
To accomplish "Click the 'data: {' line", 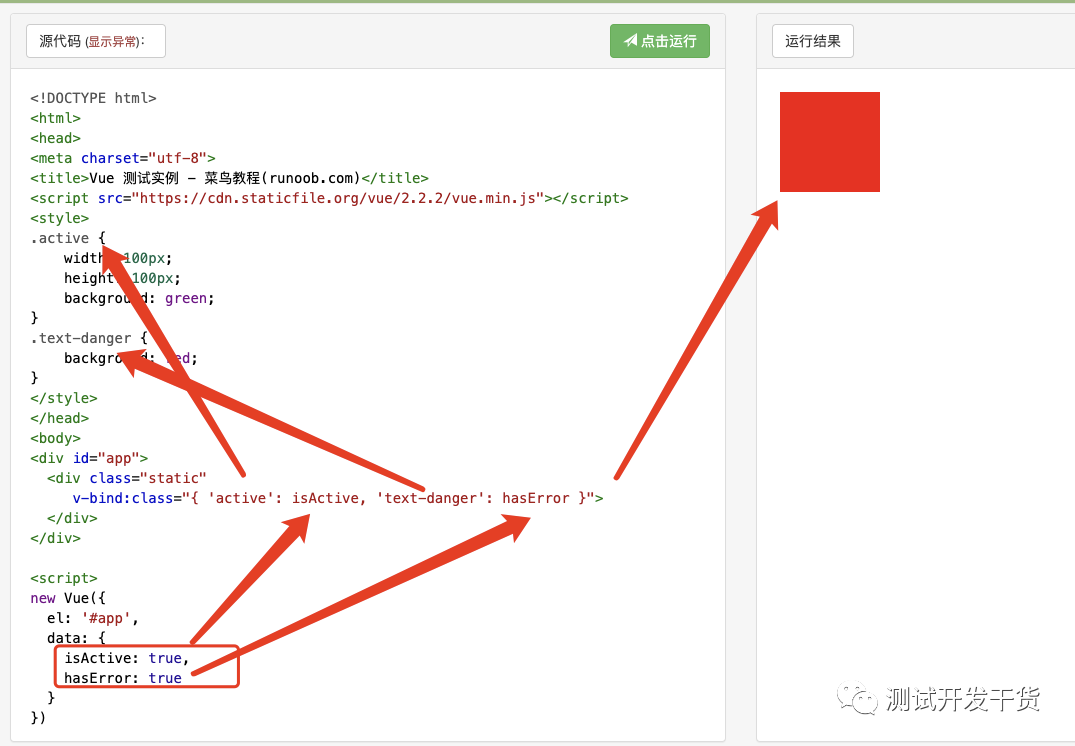I will (x=76, y=638).
